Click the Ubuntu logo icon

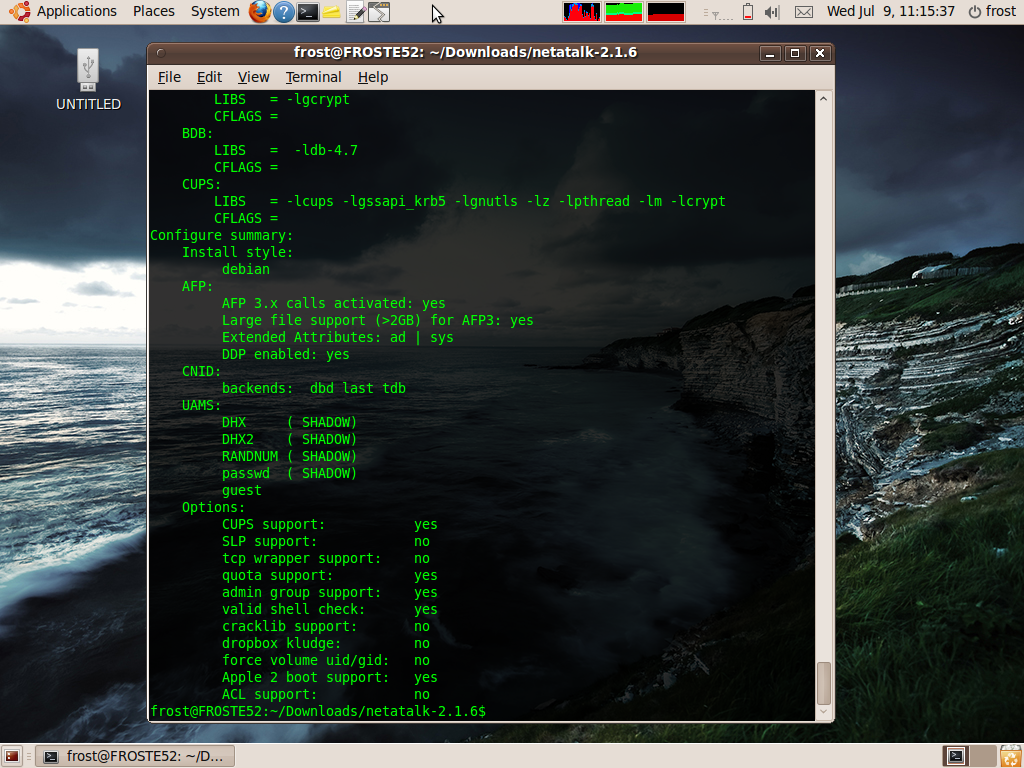(20, 11)
